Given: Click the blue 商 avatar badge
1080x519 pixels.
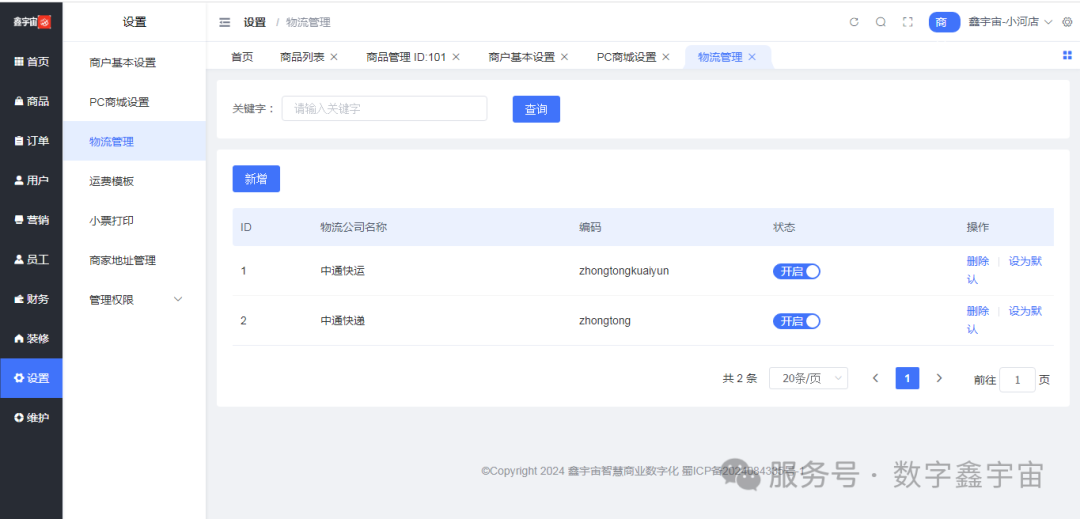Looking at the screenshot, I should pos(944,22).
